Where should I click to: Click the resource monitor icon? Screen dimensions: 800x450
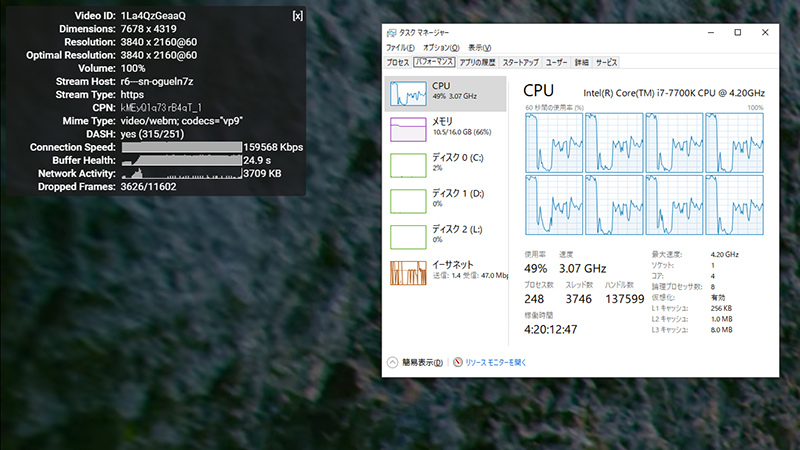458,362
